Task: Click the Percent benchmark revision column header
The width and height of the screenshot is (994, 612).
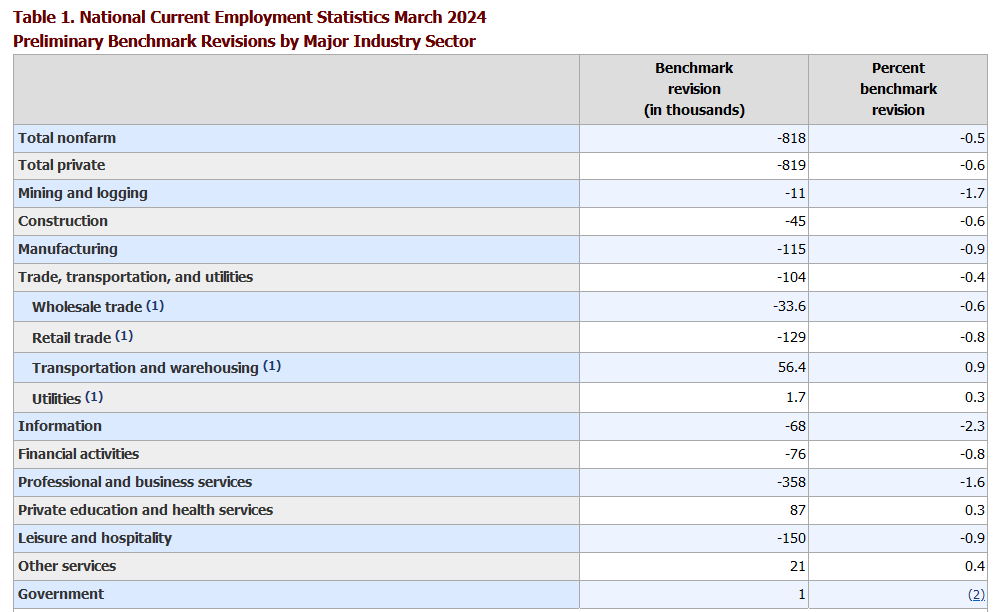Action: point(898,89)
